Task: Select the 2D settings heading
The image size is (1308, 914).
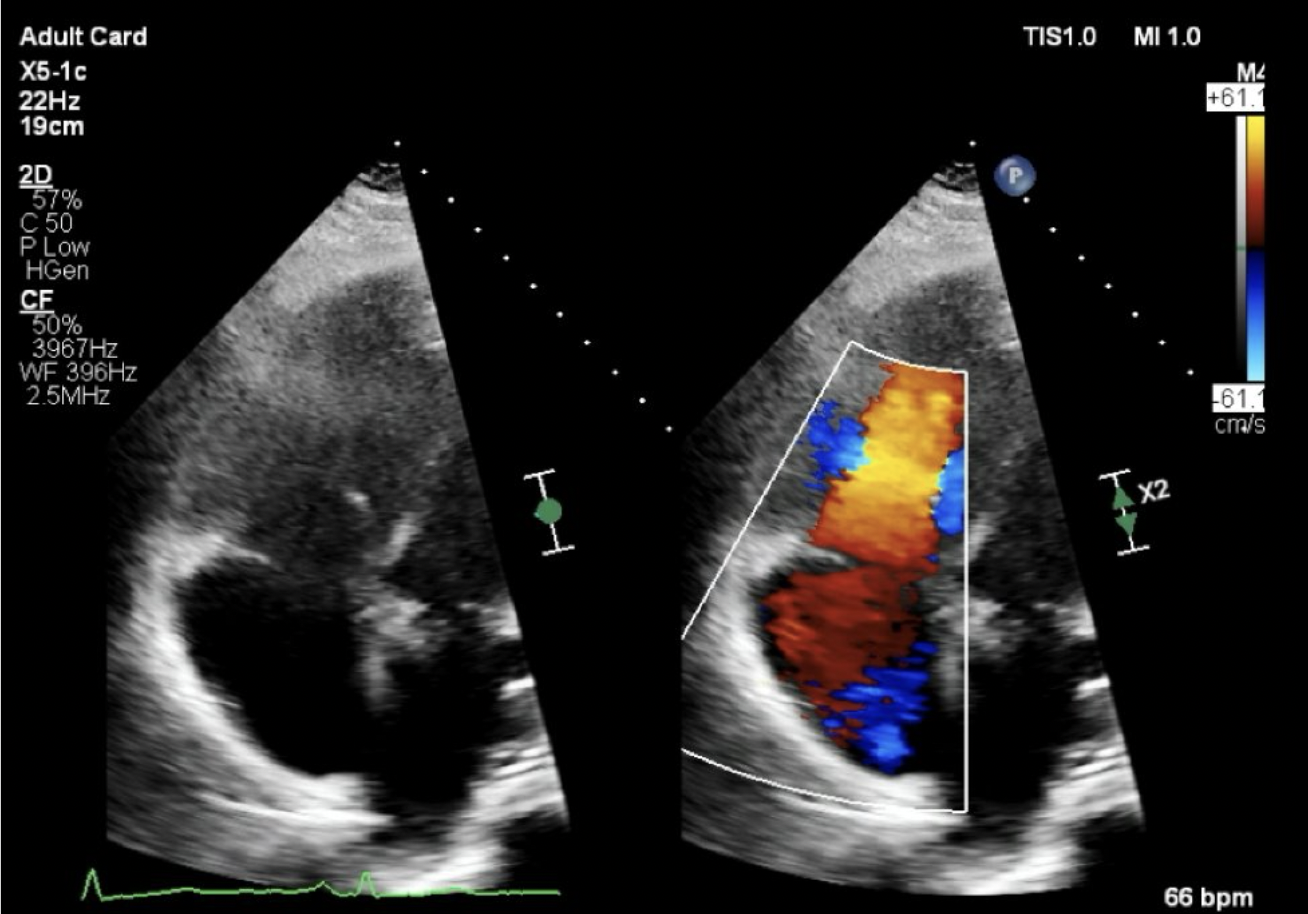Action: click(34, 175)
